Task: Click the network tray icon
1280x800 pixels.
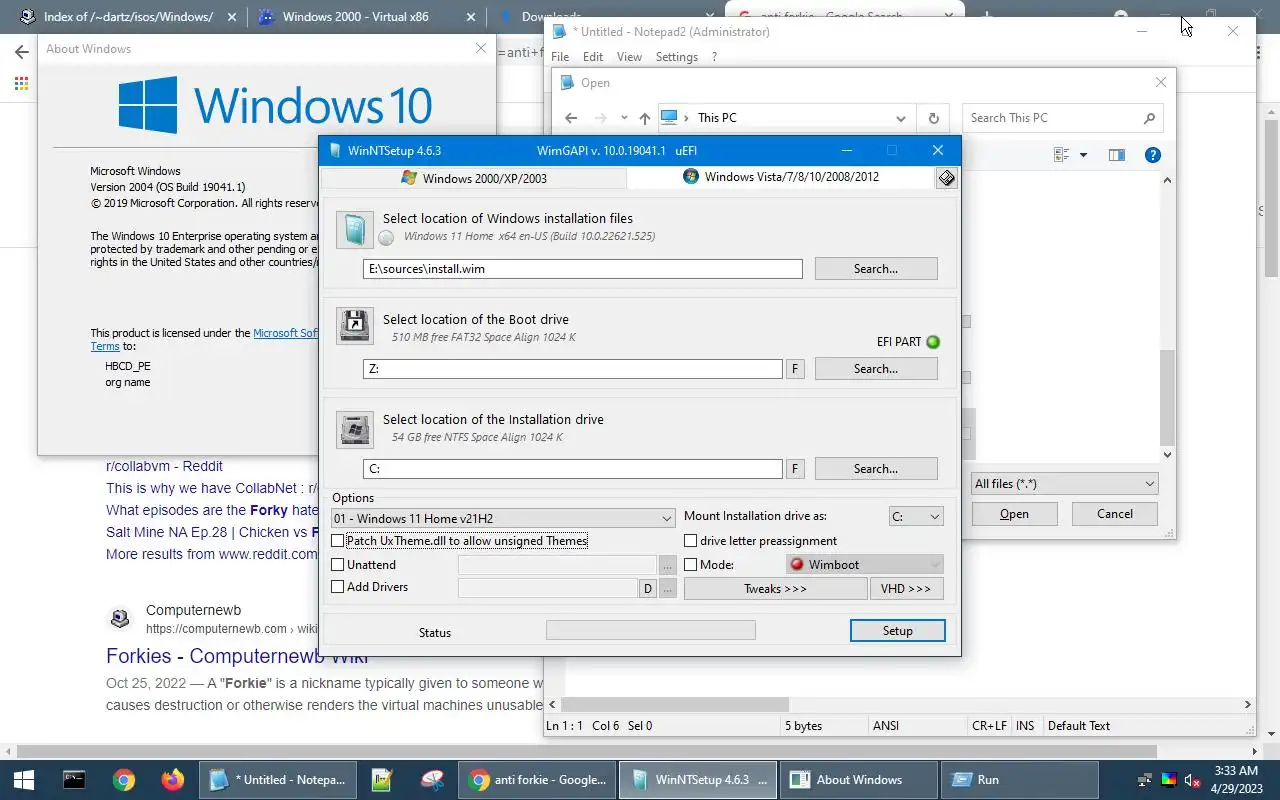Action: (1145, 780)
